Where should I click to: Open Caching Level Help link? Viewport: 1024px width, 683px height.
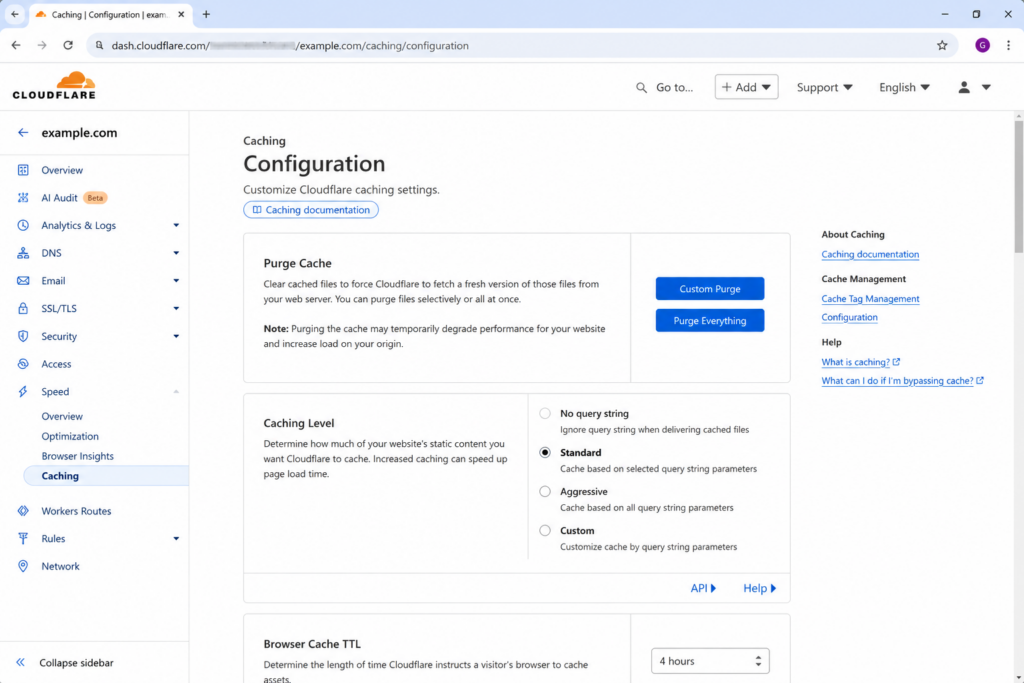click(760, 588)
